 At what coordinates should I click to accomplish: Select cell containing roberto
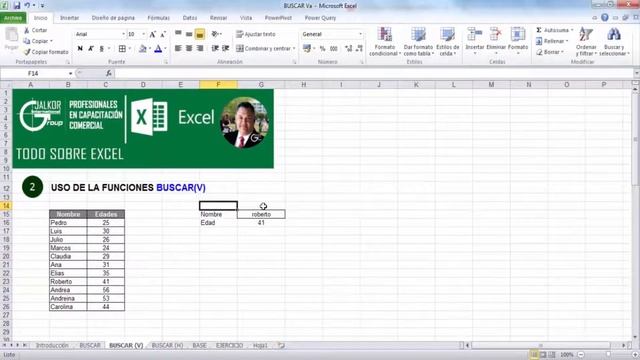261,214
